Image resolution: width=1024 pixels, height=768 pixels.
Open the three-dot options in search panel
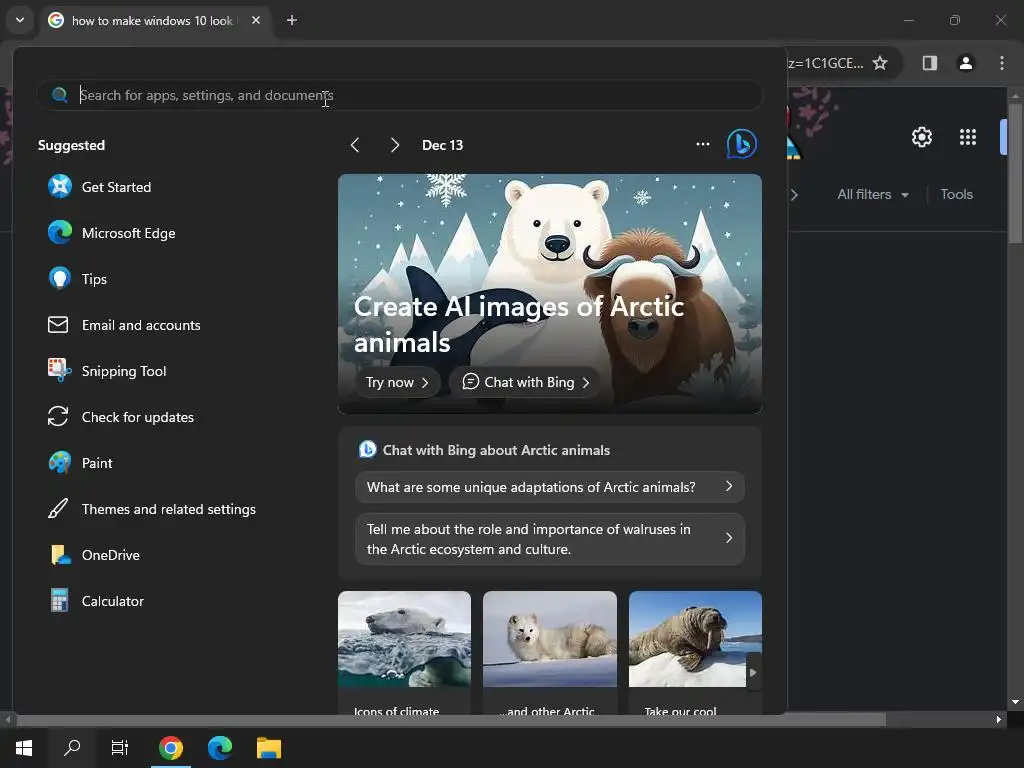coord(703,144)
